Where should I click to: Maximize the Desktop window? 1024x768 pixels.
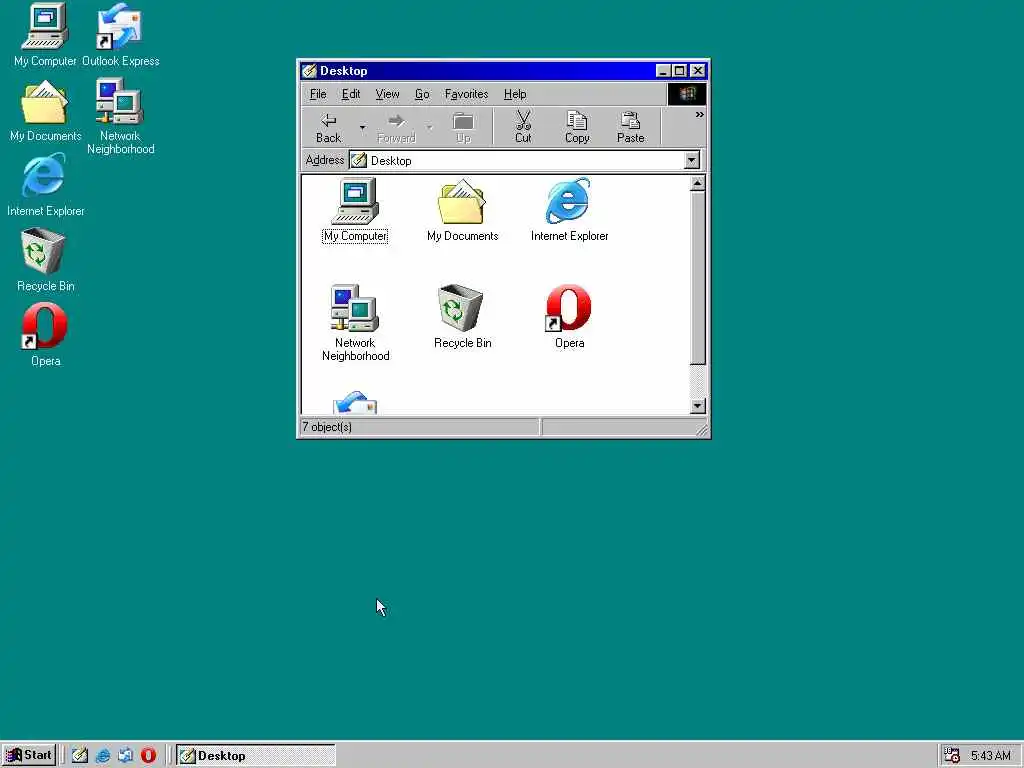679,71
